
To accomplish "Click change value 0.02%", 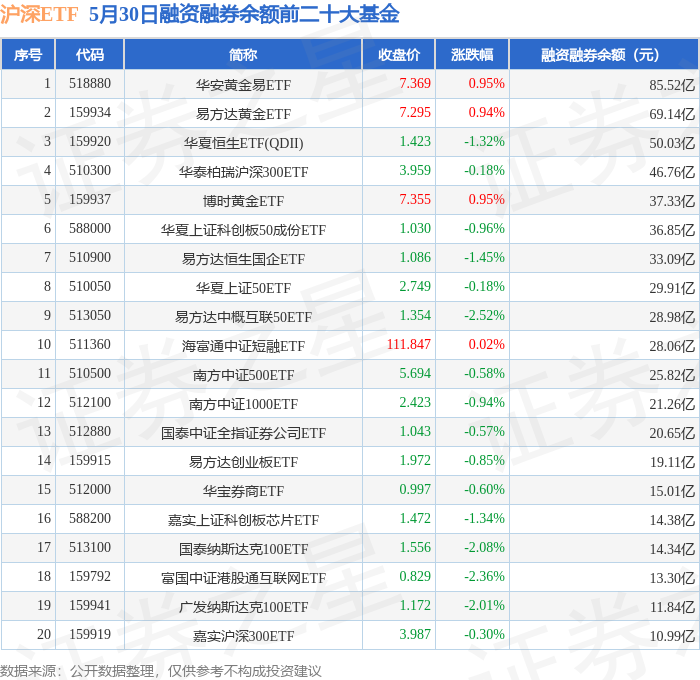I will point(486,345).
